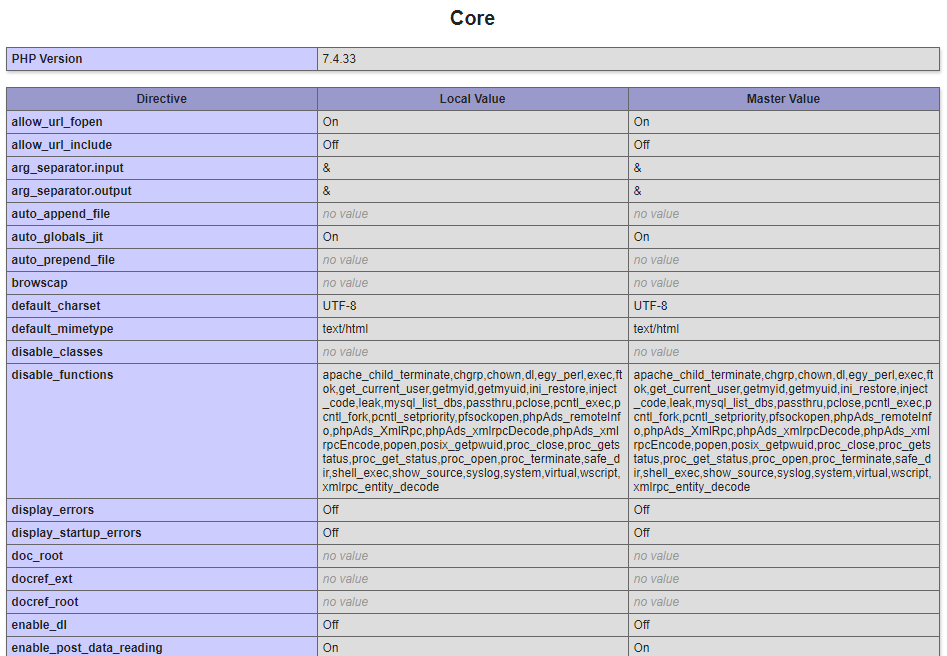Image resolution: width=947 pixels, height=656 pixels.
Task: Select the display_startup_errors directive
Action: [76, 533]
